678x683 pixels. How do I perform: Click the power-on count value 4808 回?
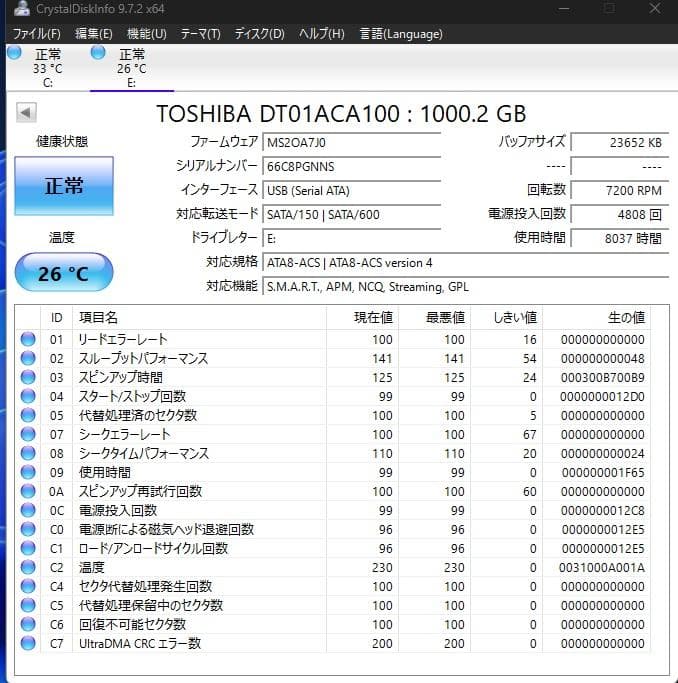click(620, 214)
